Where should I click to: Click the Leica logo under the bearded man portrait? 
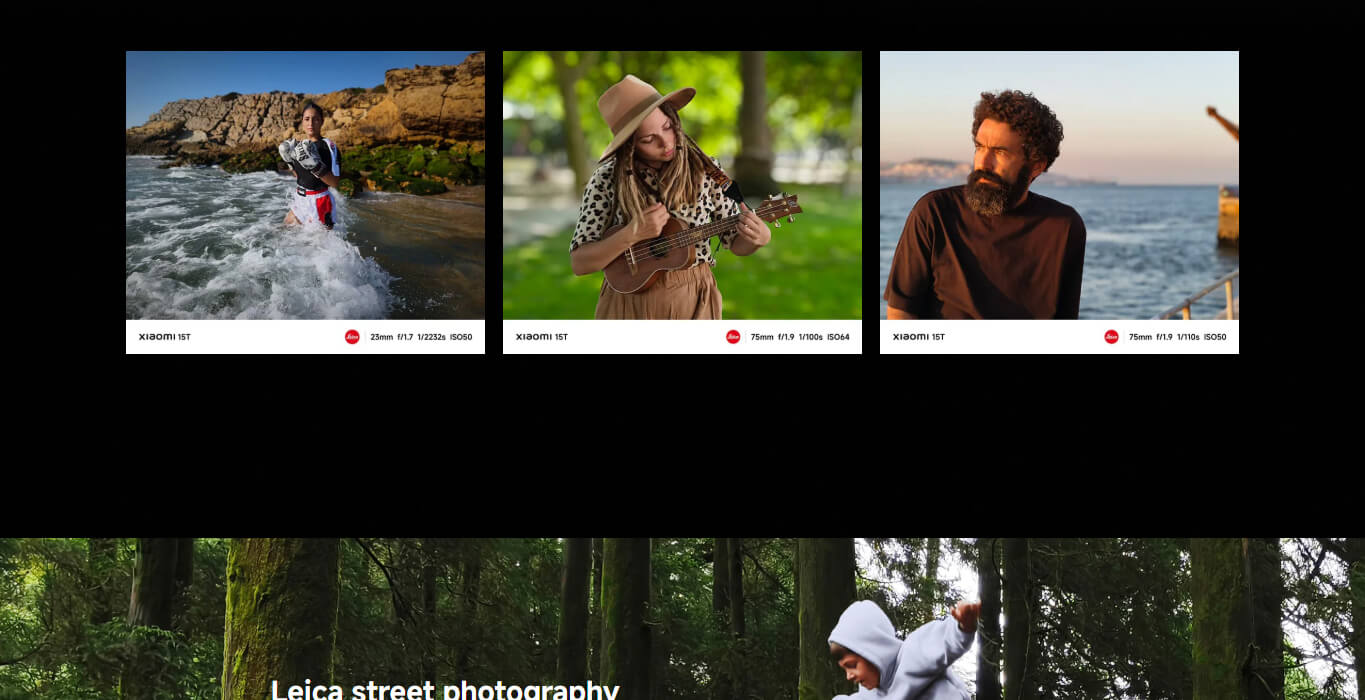pos(1111,337)
